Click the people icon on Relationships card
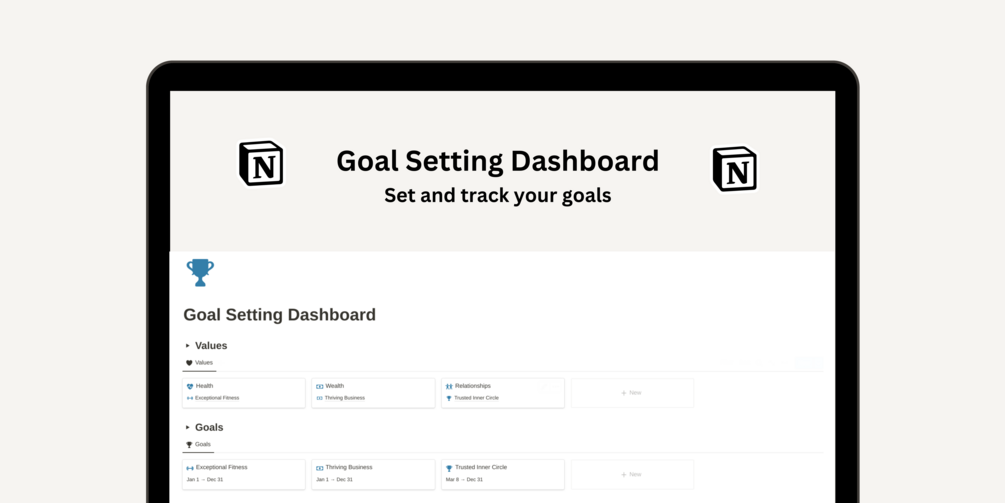This screenshot has height=503, width=1005. click(x=449, y=386)
